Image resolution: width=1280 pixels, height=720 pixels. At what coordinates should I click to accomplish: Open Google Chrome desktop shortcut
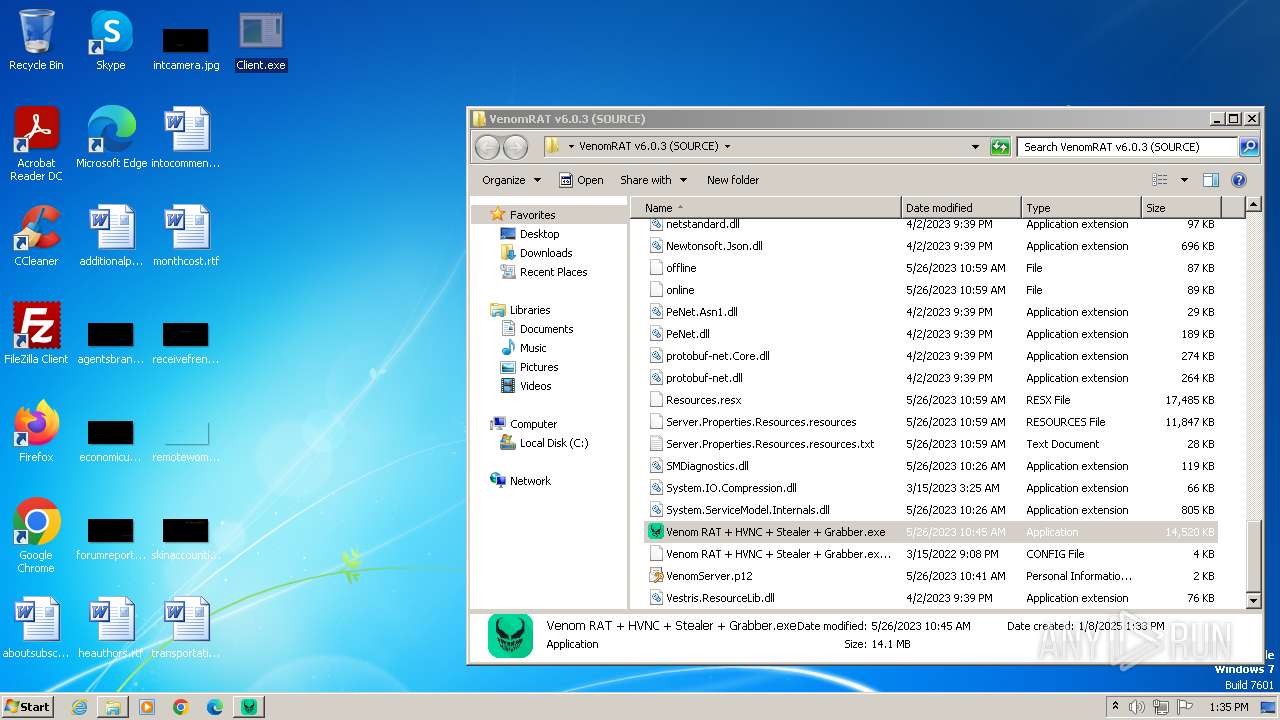tap(36, 537)
